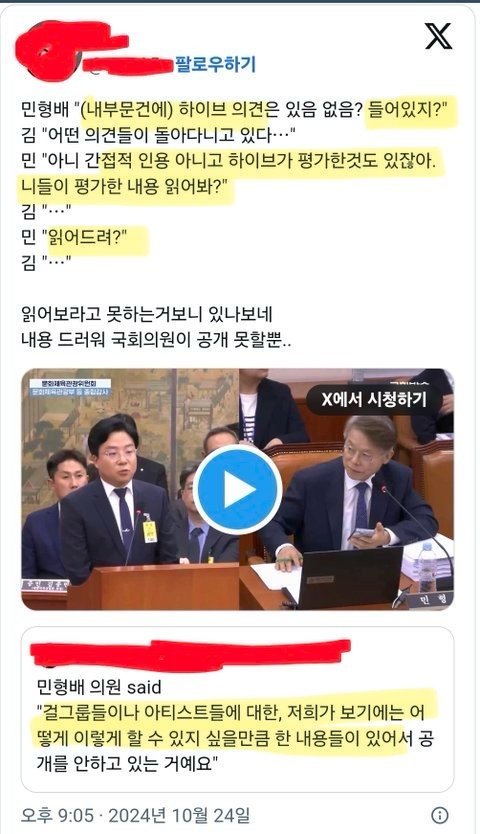Open the X logo in the top corner
The image size is (480, 834).
pyautogui.click(x=438, y=36)
